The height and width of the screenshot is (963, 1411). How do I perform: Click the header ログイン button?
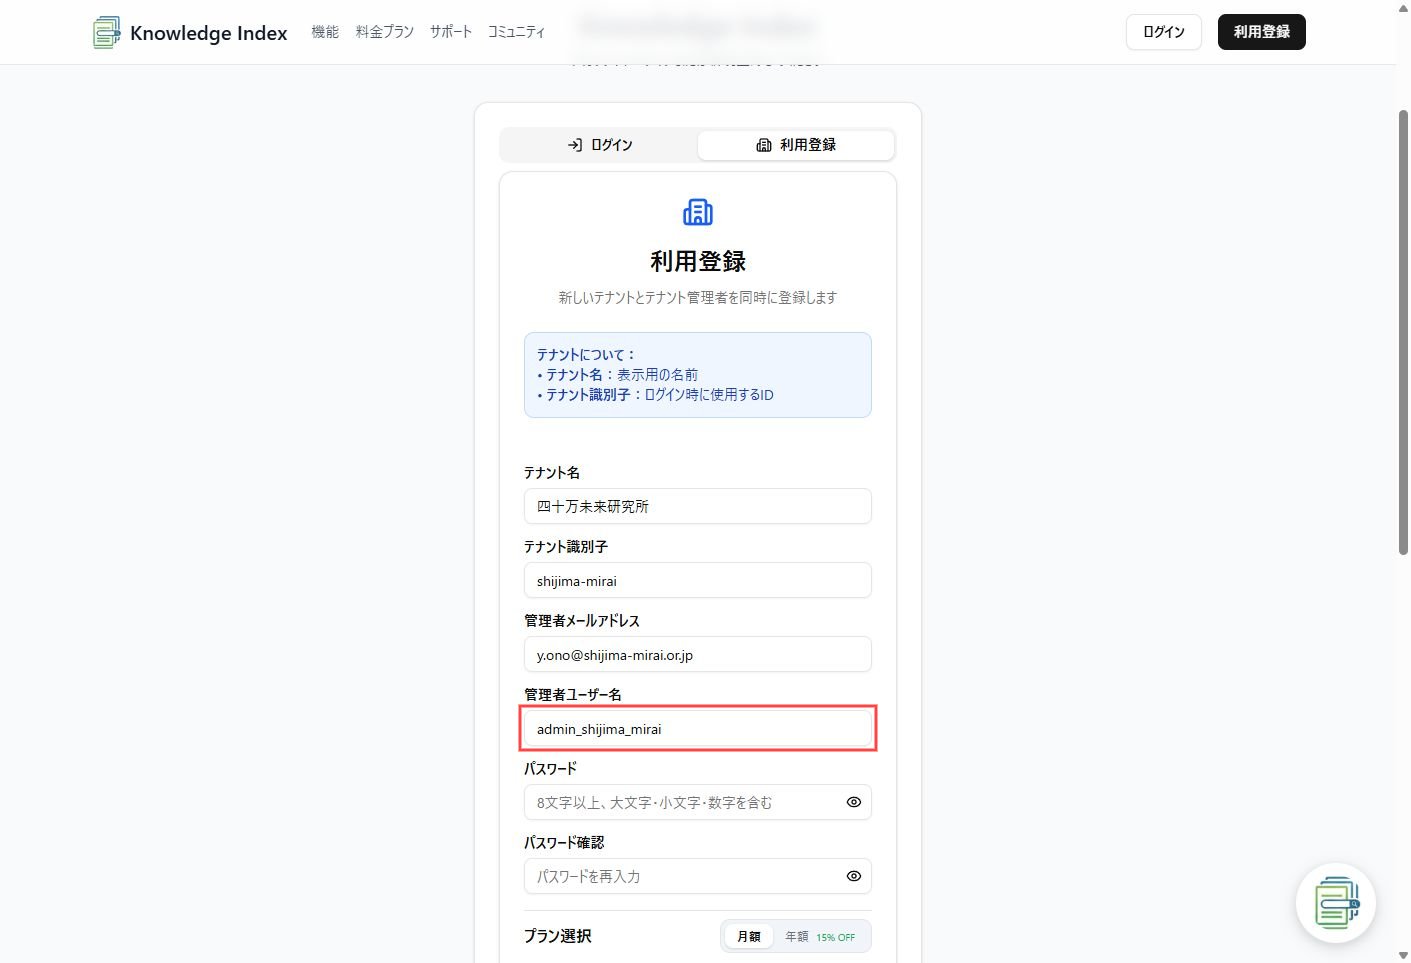(x=1164, y=32)
